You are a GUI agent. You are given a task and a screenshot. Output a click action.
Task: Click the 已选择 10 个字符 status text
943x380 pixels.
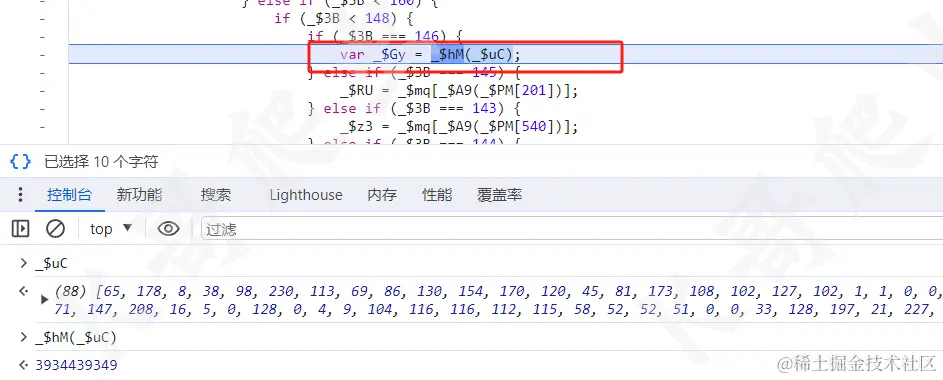pos(101,161)
